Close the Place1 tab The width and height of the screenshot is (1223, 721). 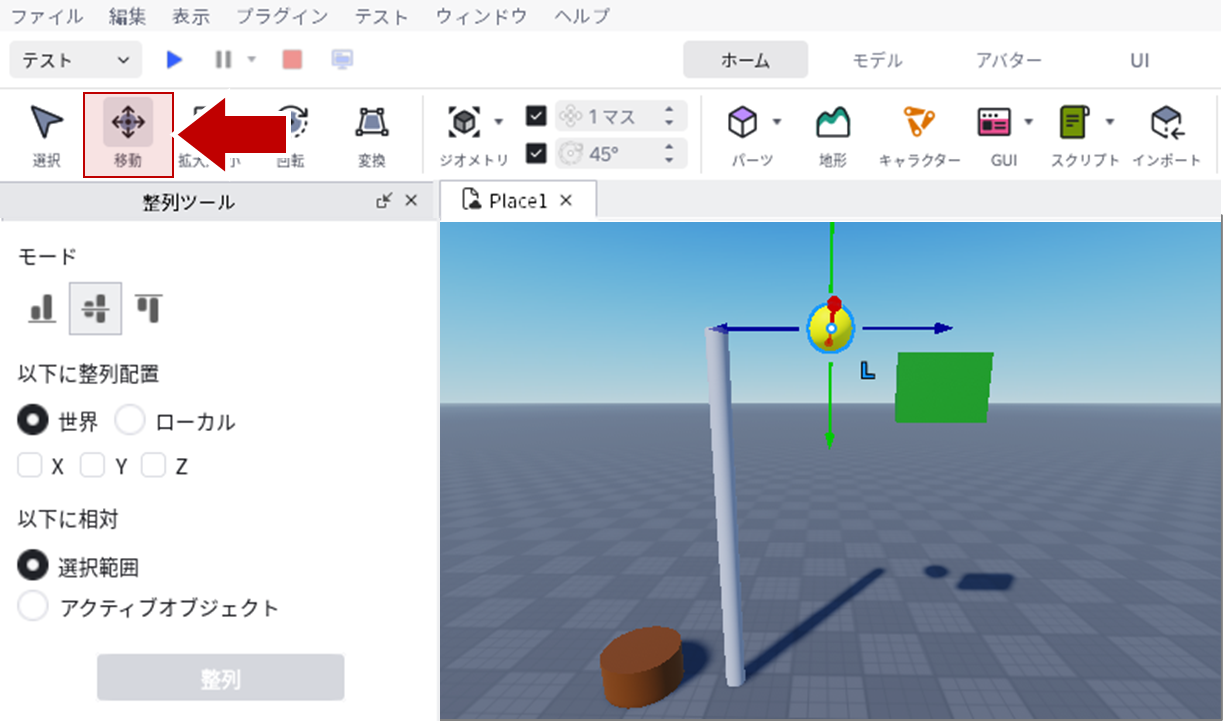(x=566, y=201)
